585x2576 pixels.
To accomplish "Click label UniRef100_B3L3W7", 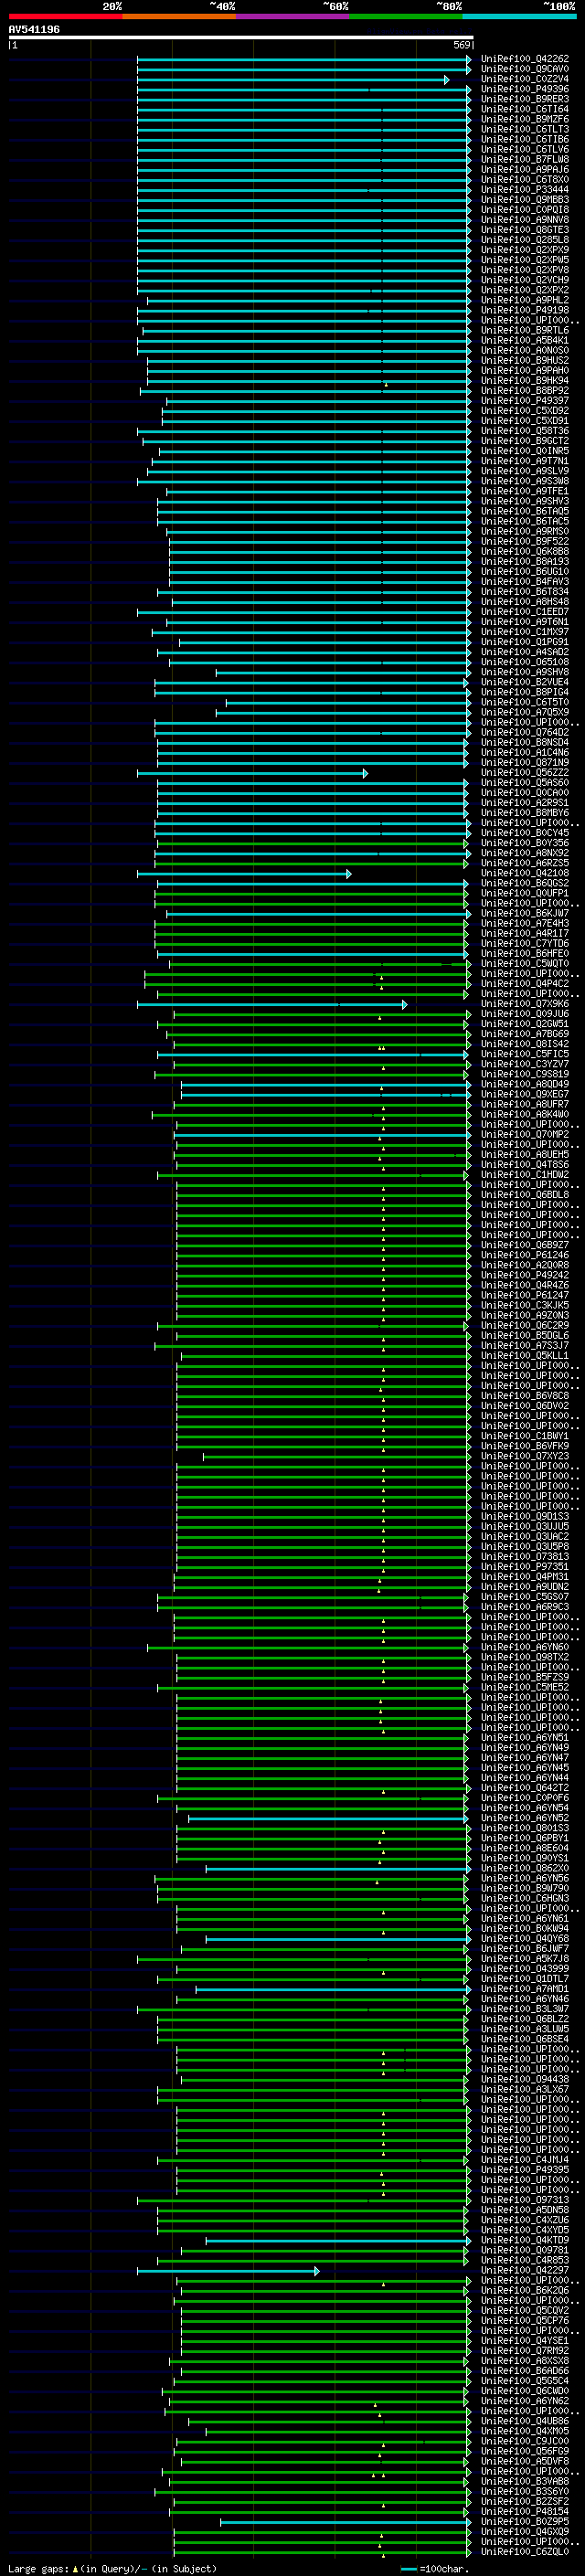I will (x=524, y=2009).
